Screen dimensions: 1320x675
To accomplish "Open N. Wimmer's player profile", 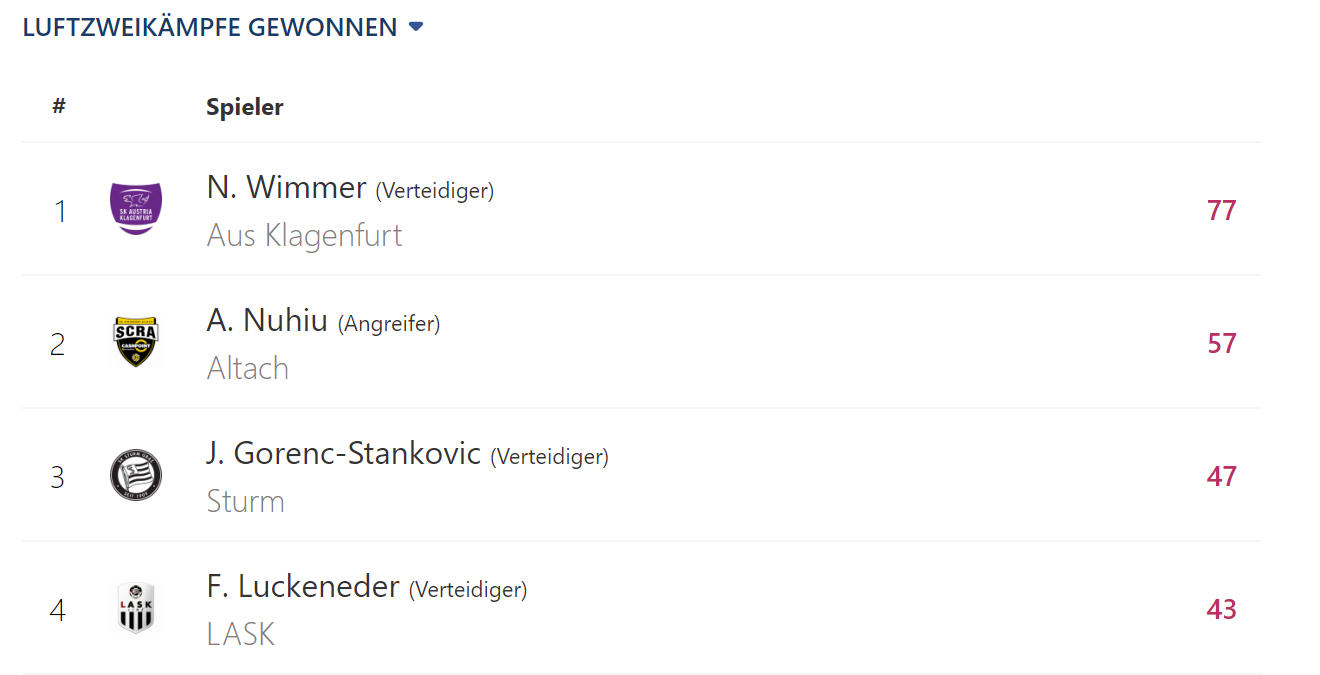I will click(287, 187).
